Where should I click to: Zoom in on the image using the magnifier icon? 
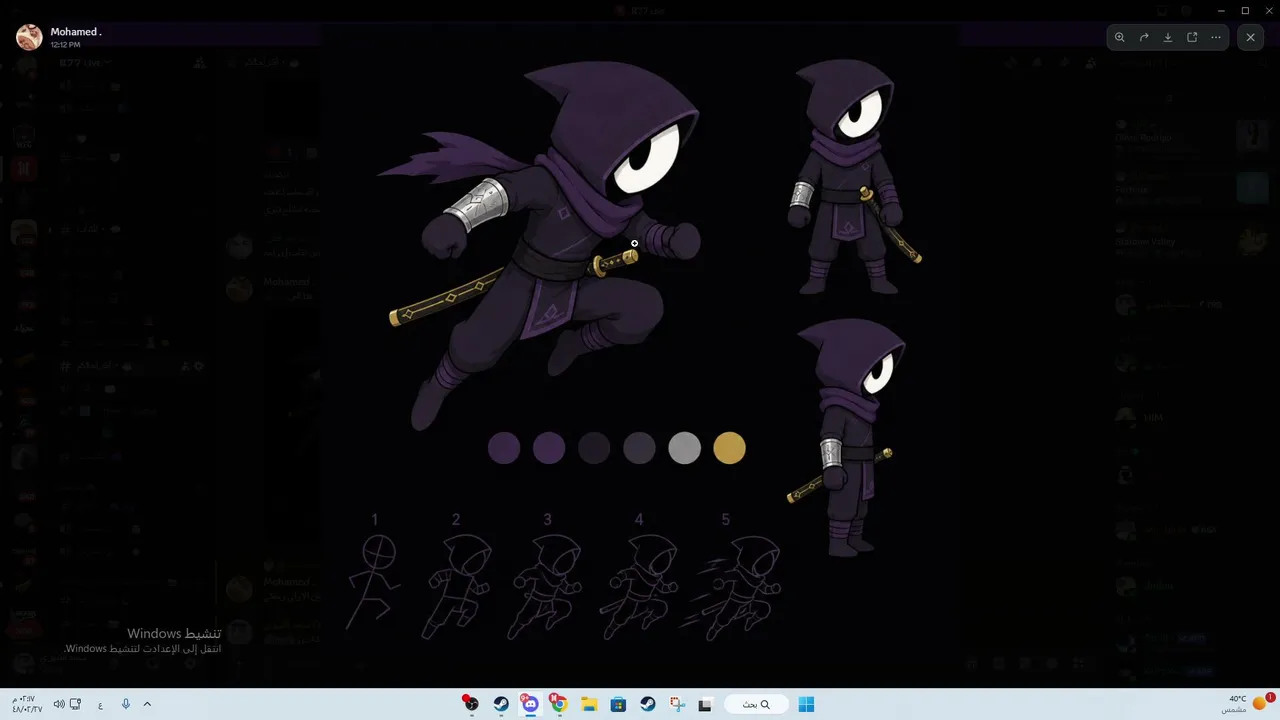(1120, 38)
